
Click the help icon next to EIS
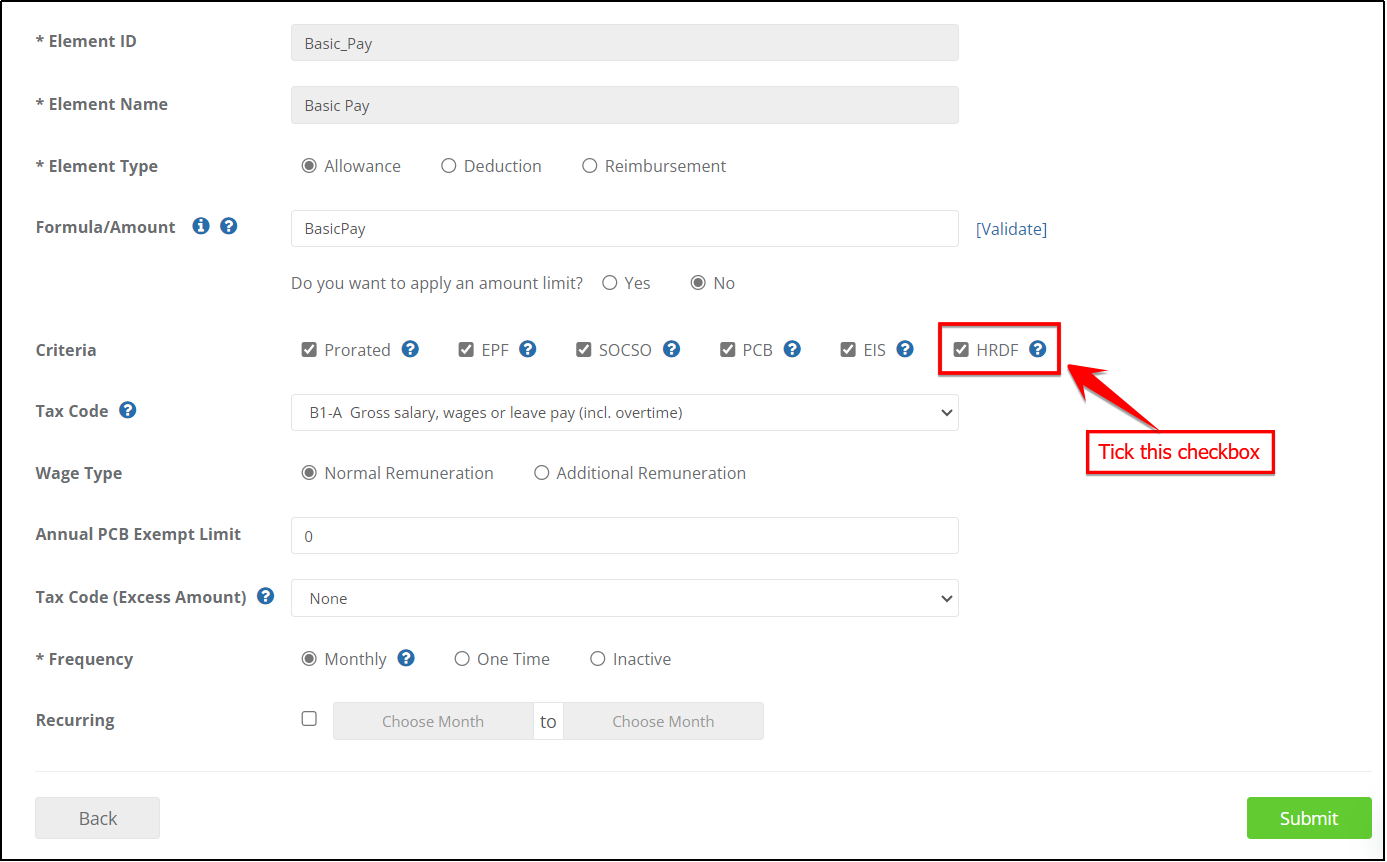(x=905, y=349)
